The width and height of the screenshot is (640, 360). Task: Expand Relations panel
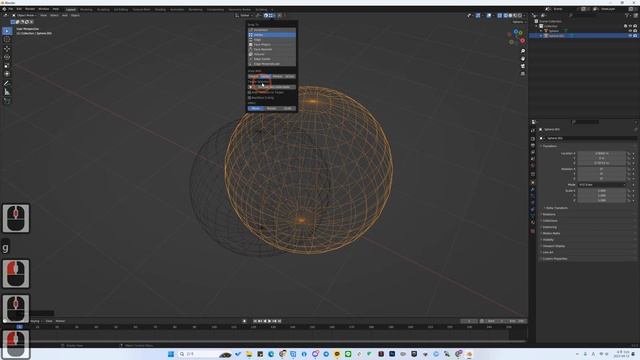[549, 214]
